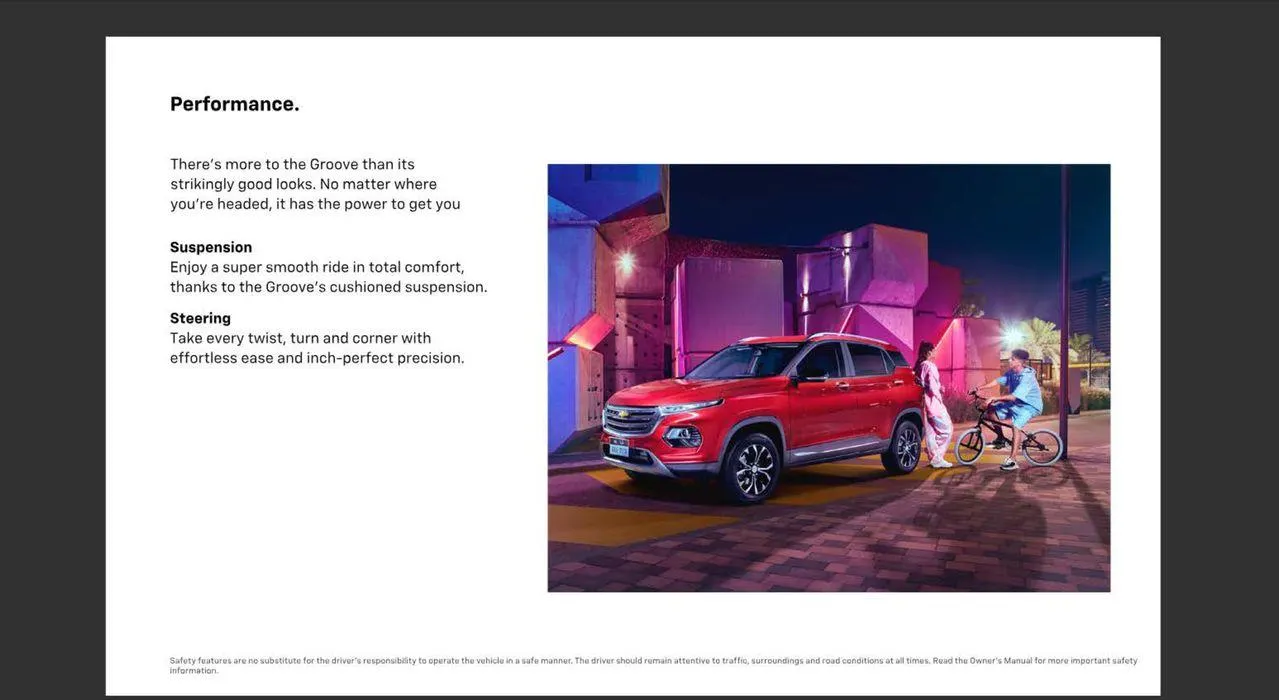Click the 'Performance.' page heading
Viewport: 1279px width, 700px height.
coord(234,104)
